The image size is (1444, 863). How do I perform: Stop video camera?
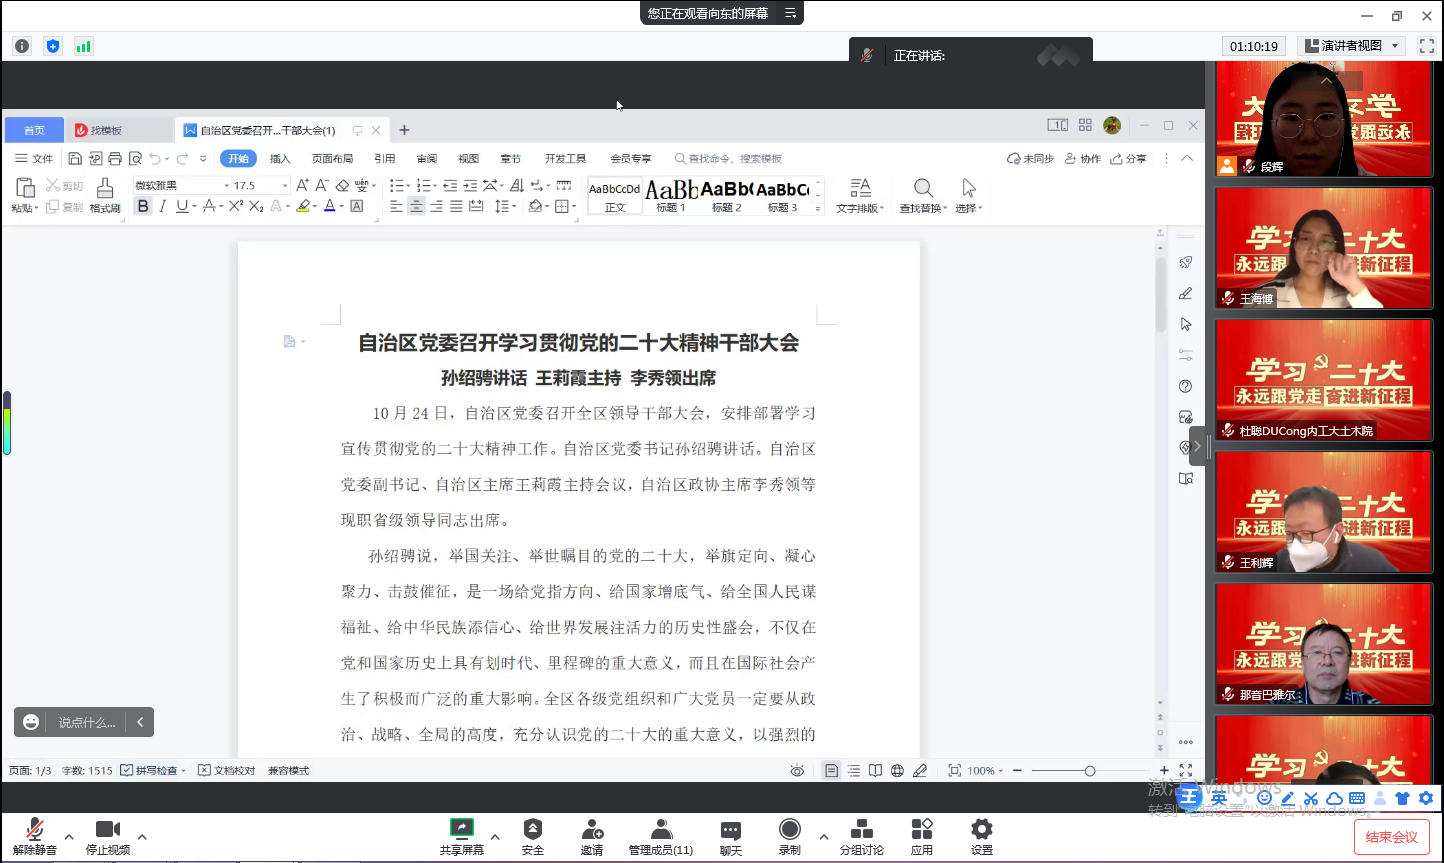(x=108, y=829)
